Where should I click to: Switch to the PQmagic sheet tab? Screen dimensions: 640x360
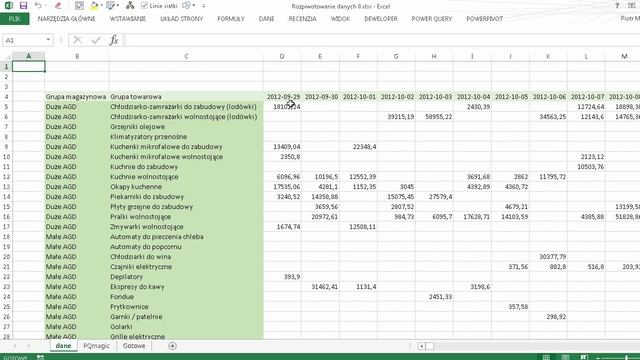(x=96, y=346)
